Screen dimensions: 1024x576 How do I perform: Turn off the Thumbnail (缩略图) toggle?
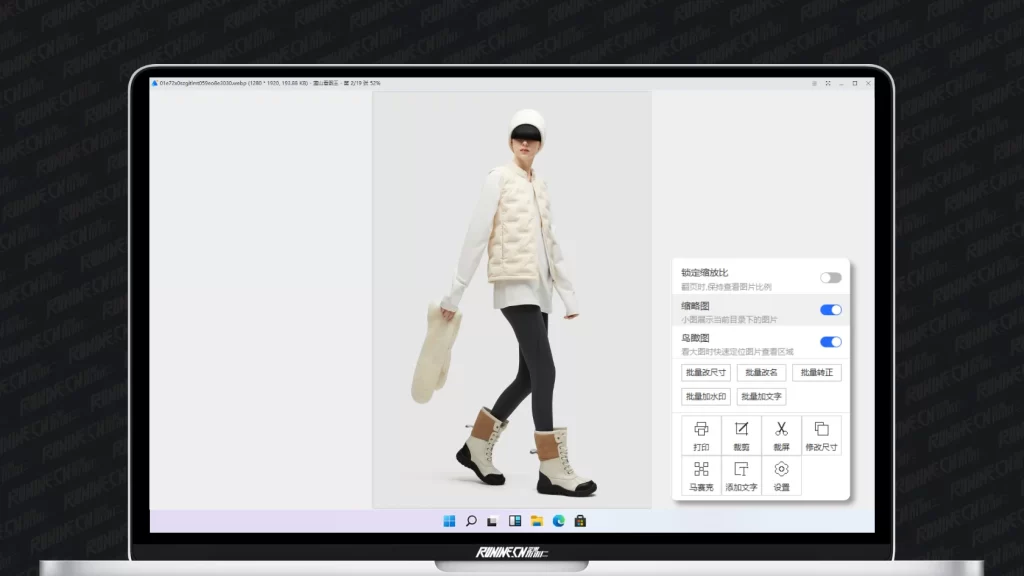[830, 310]
